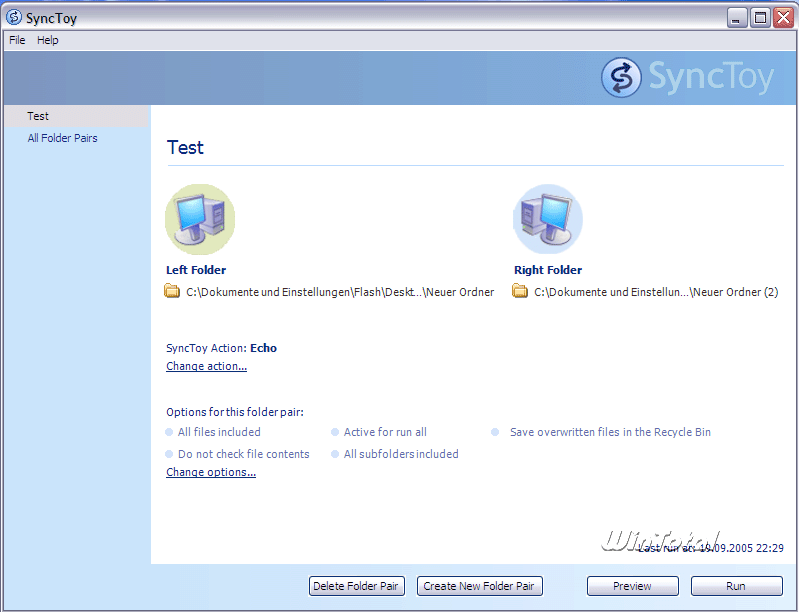Click the 'SyncToy Action: Echo' text
Viewport: 799px width, 612px height.
pyautogui.click(x=221, y=348)
